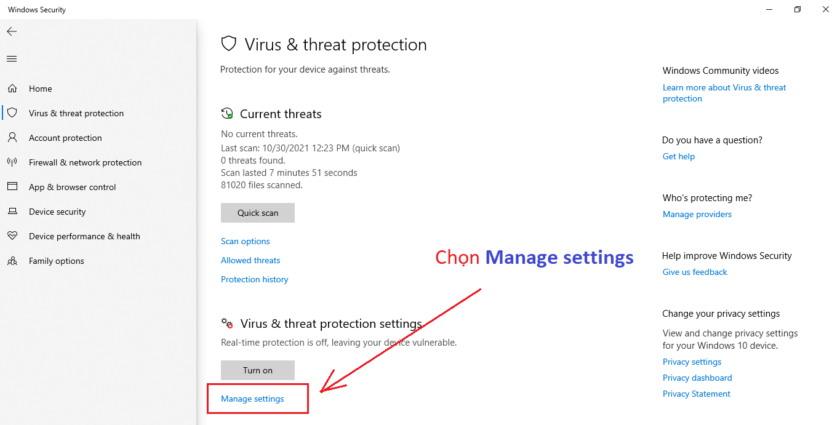The image size is (840, 425).
Task: Click the Home house icon
Action: tap(13, 89)
